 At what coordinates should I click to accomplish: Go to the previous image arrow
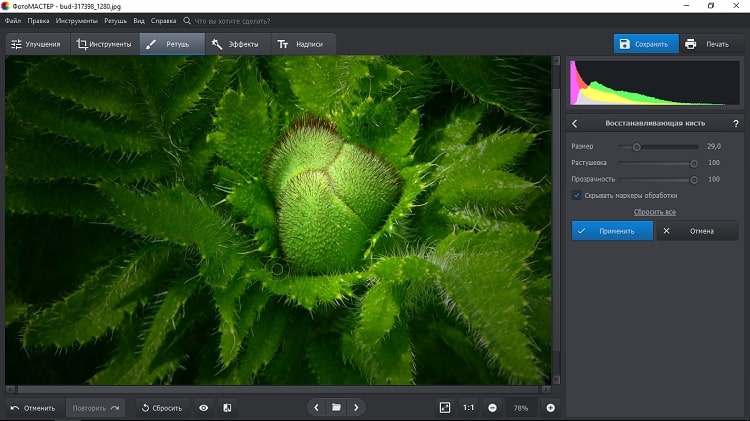pyautogui.click(x=316, y=408)
